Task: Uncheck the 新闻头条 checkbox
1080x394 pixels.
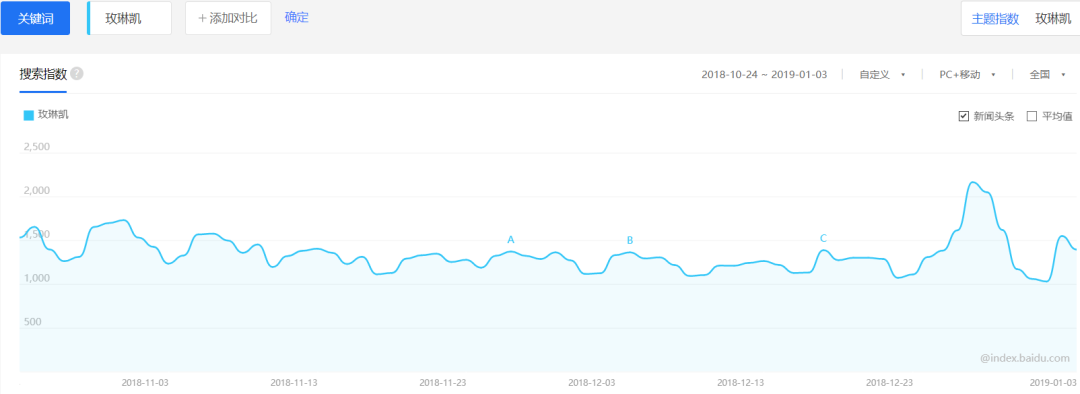Action: (964, 116)
